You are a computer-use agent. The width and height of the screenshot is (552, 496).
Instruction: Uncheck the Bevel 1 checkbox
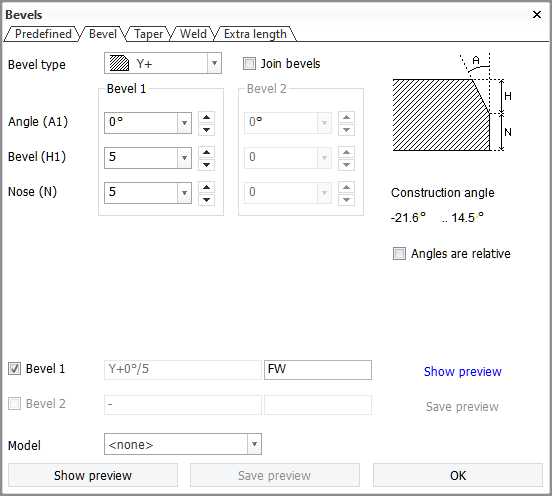(14, 369)
